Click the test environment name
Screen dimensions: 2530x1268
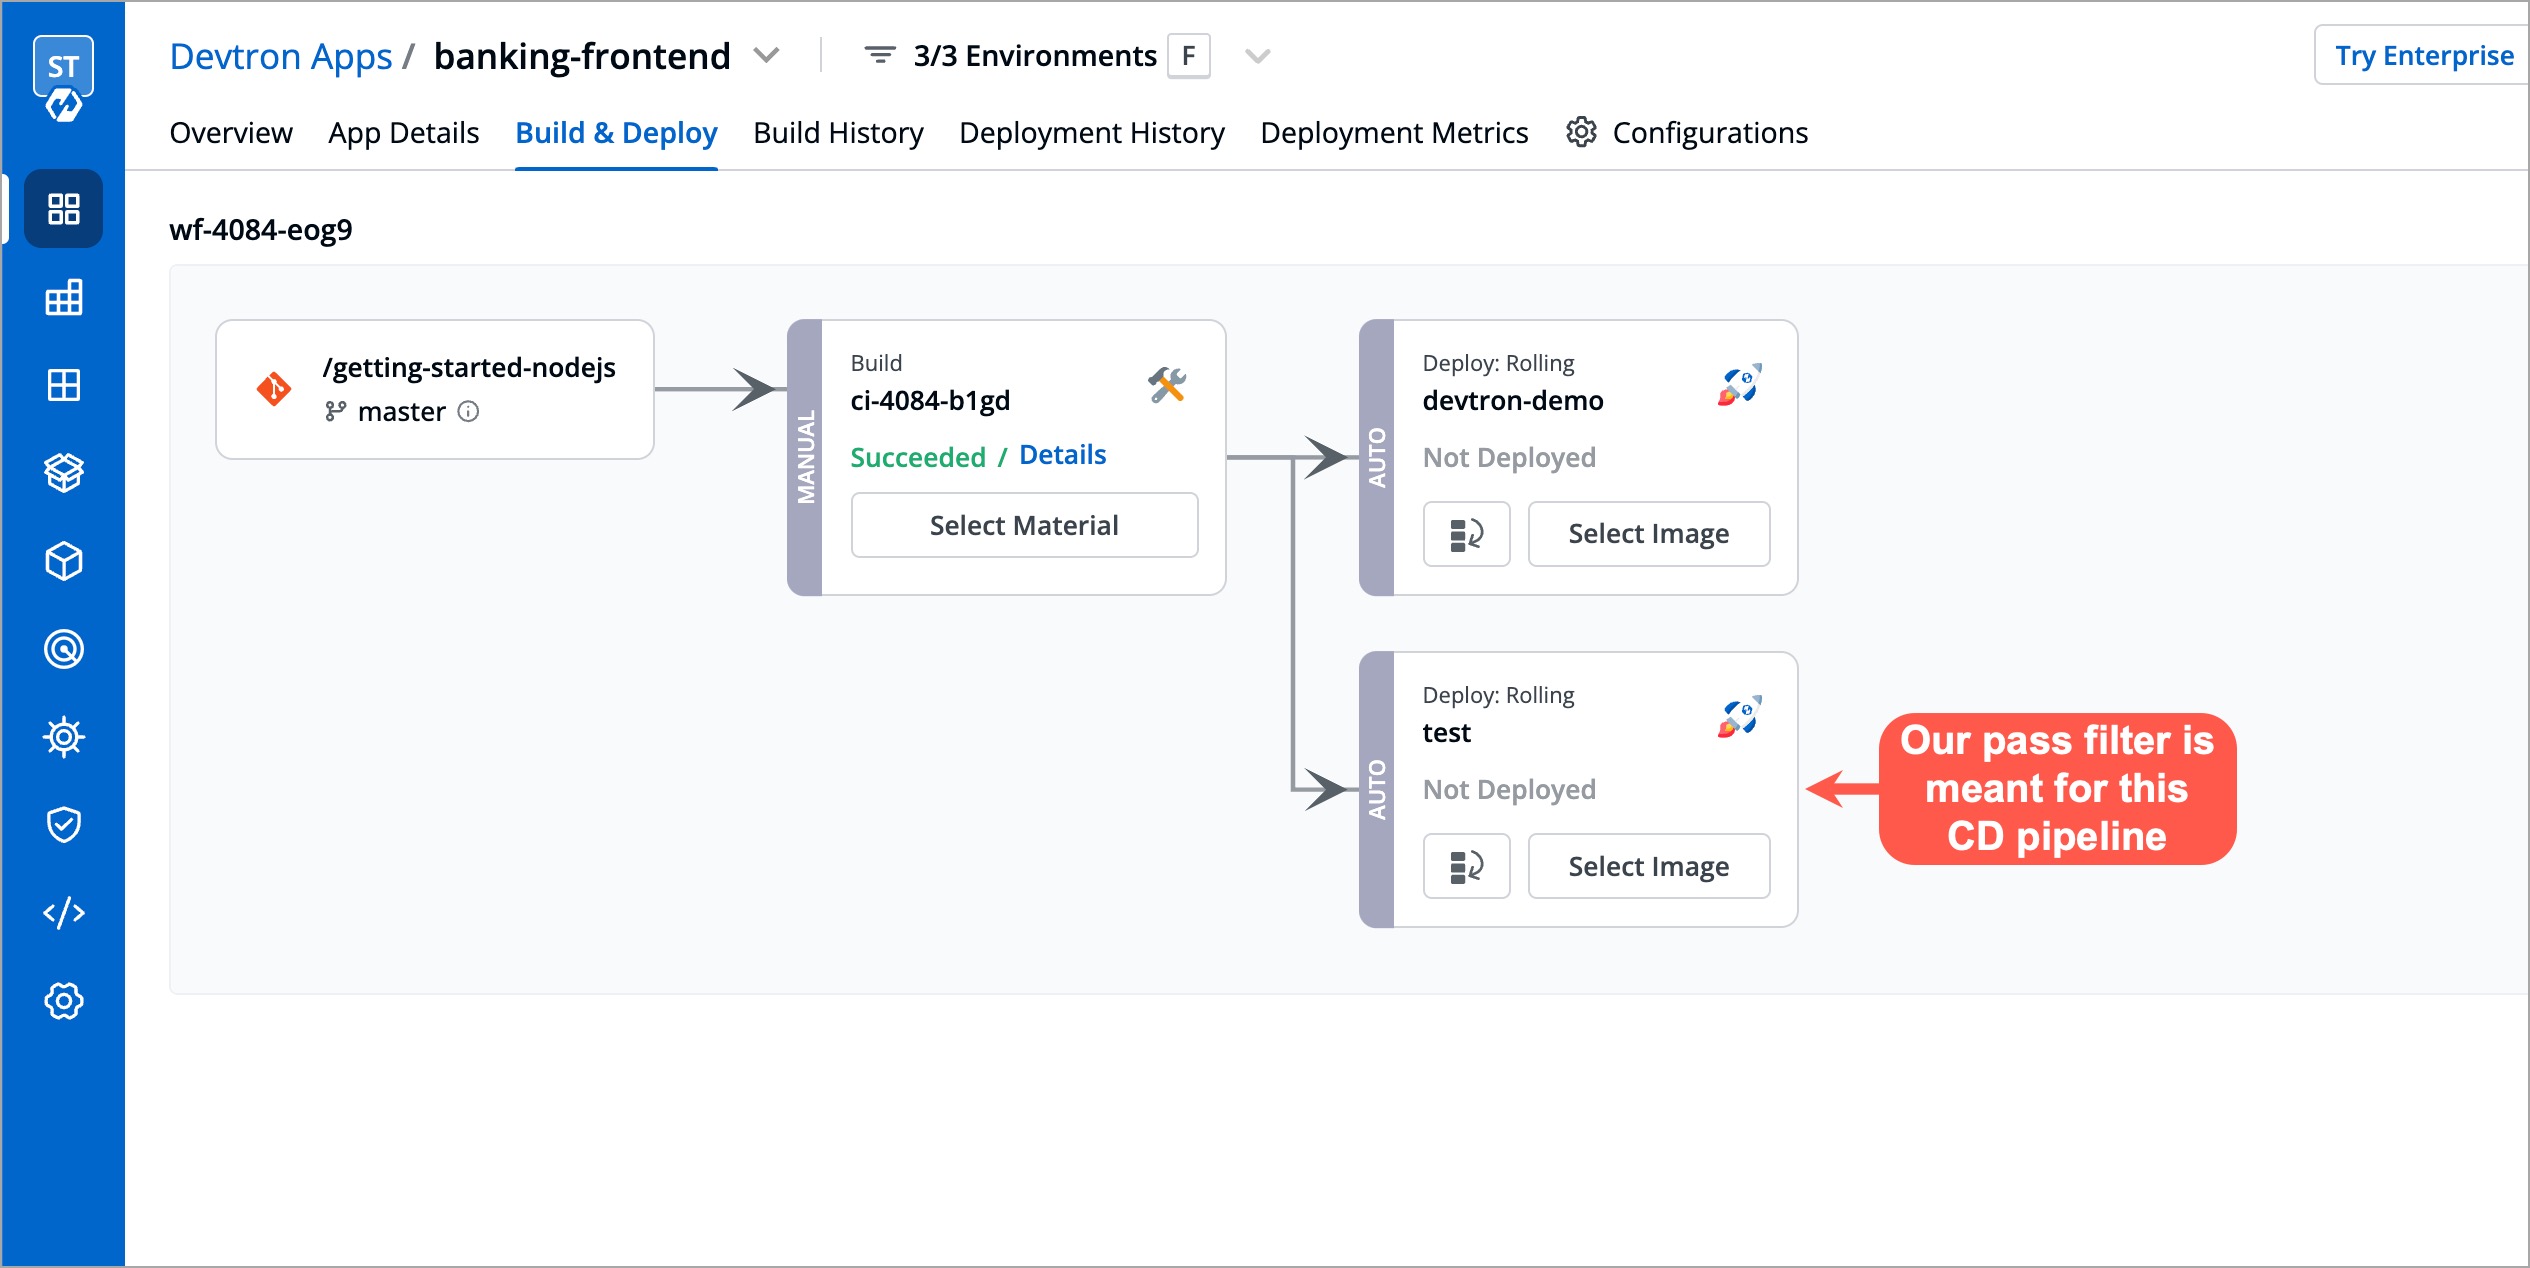(x=1446, y=732)
